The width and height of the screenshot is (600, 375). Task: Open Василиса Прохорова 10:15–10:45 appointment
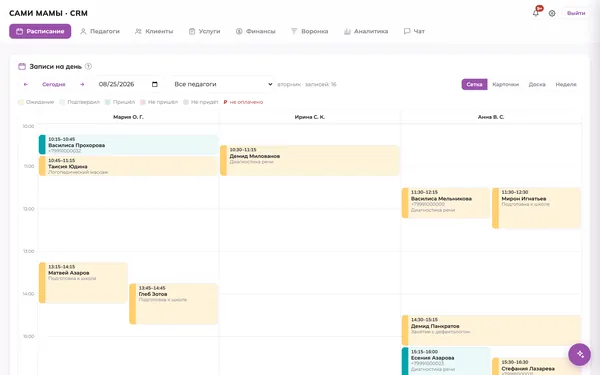pyautogui.click(x=129, y=145)
